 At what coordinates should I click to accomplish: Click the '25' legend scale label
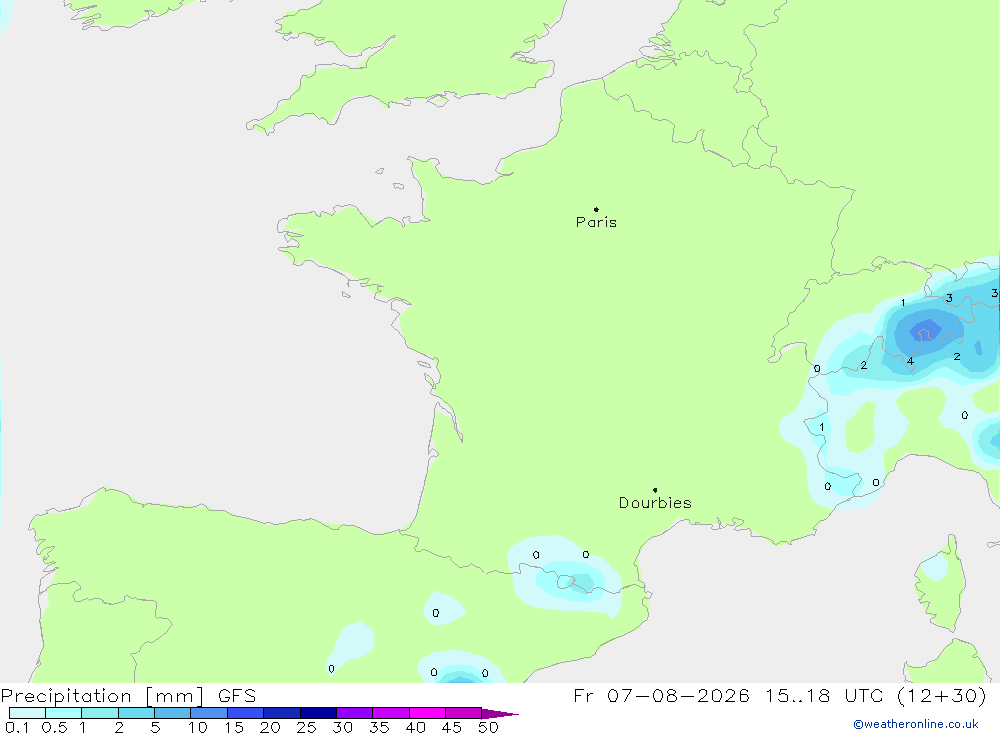pos(307,727)
